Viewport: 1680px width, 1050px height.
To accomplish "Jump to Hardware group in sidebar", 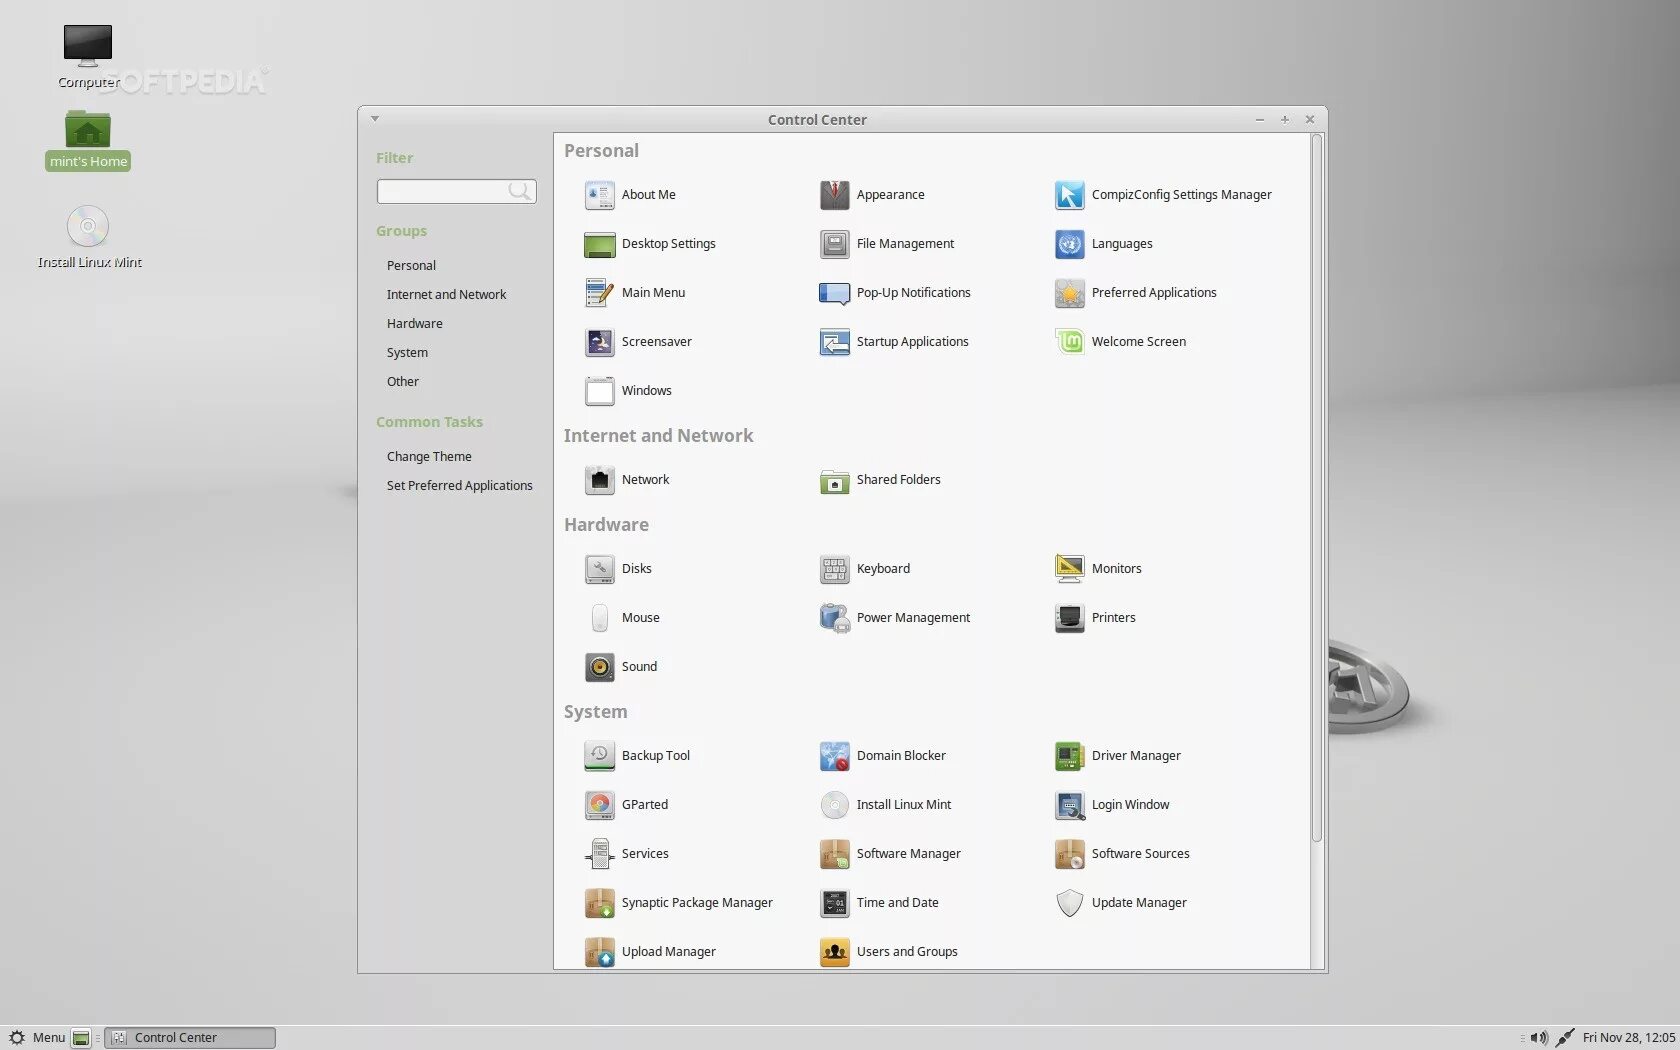I will click(414, 324).
